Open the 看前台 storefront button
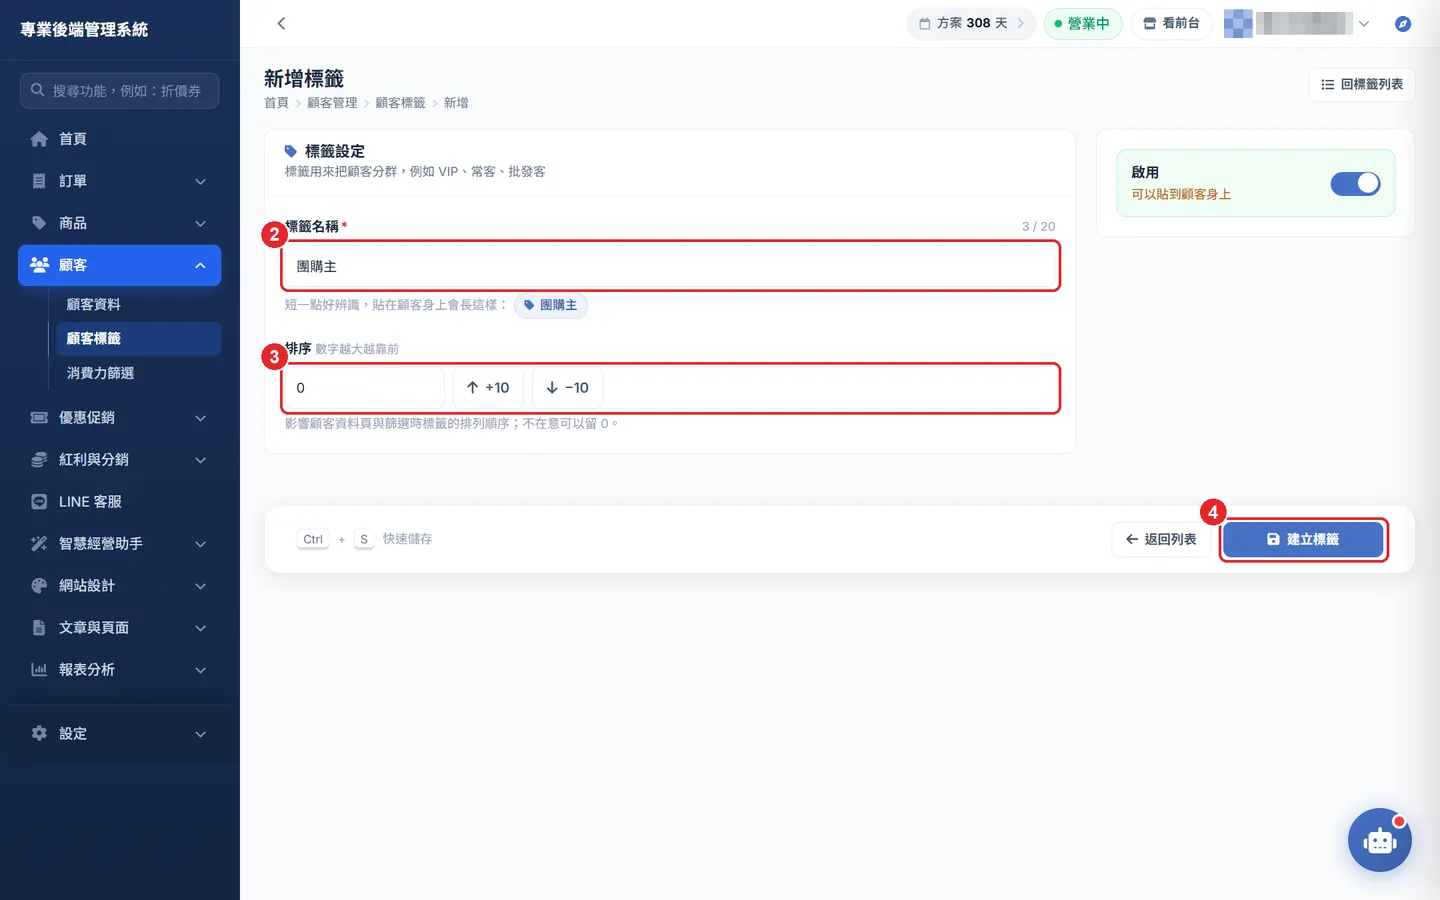The image size is (1440, 900). click(x=1171, y=23)
